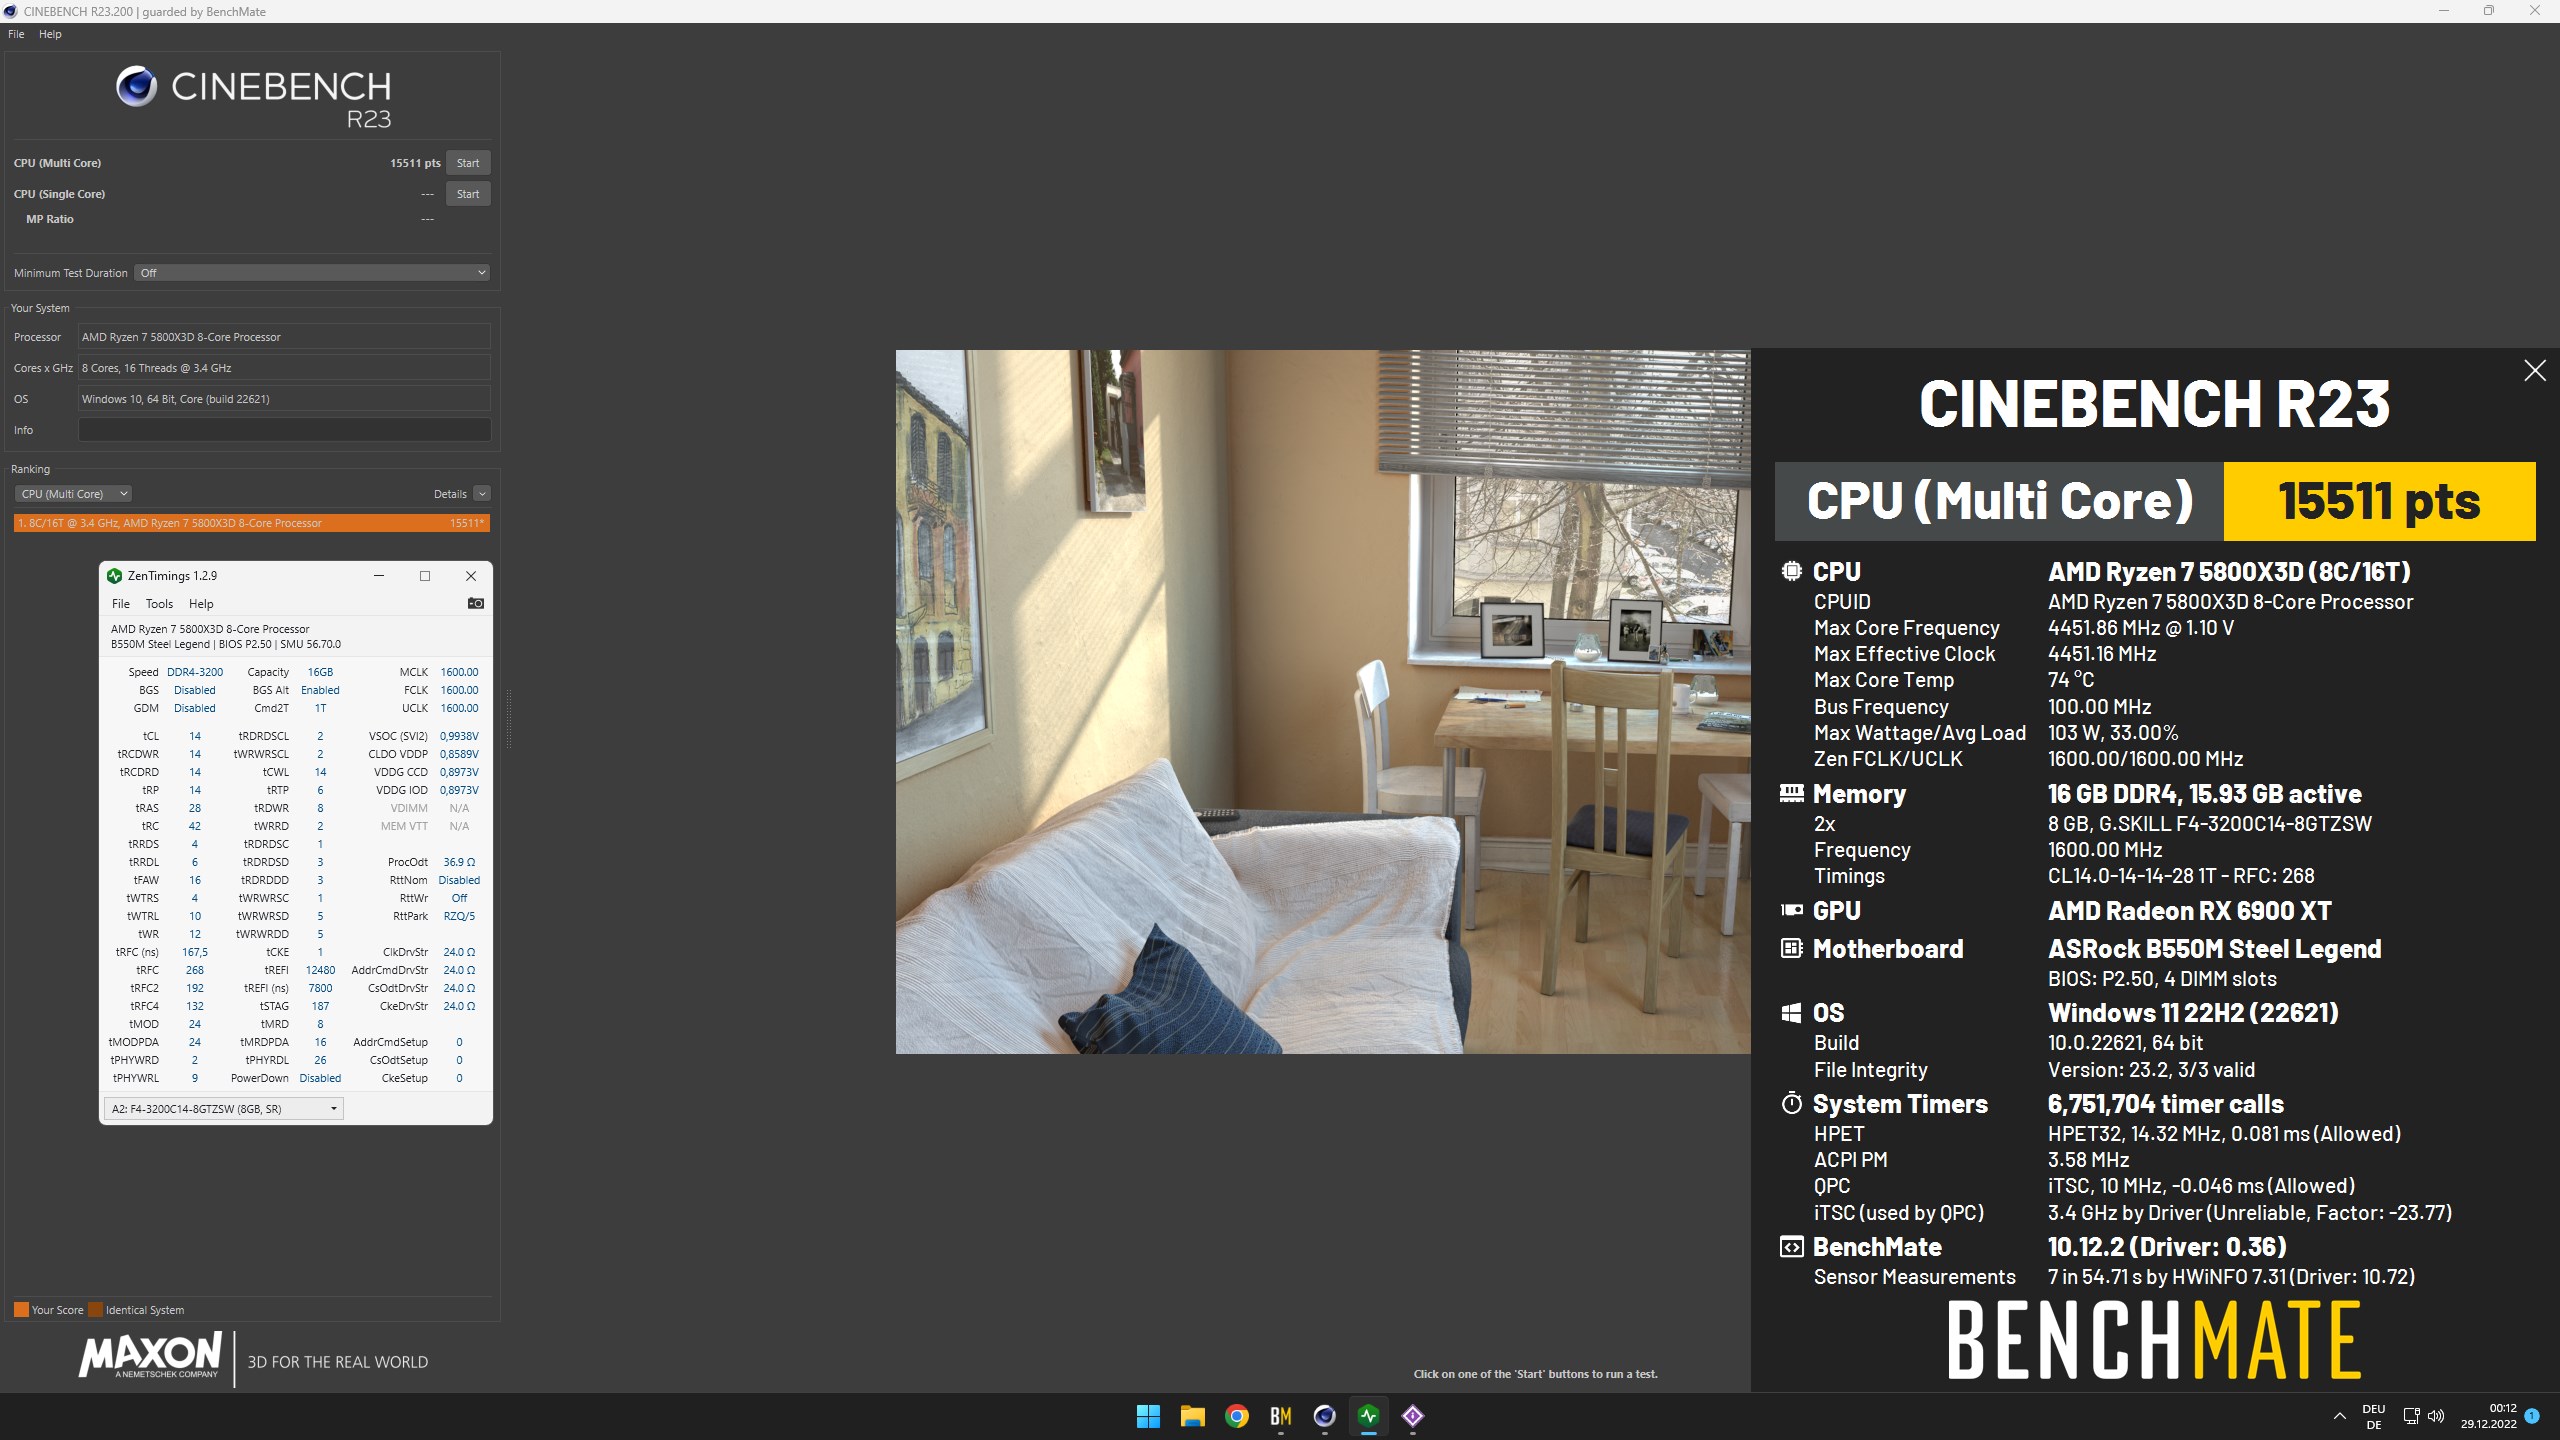Image resolution: width=2560 pixels, height=1440 pixels.
Task: Click the Memory icon in the results panel
Action: (x=1793, y=793)
